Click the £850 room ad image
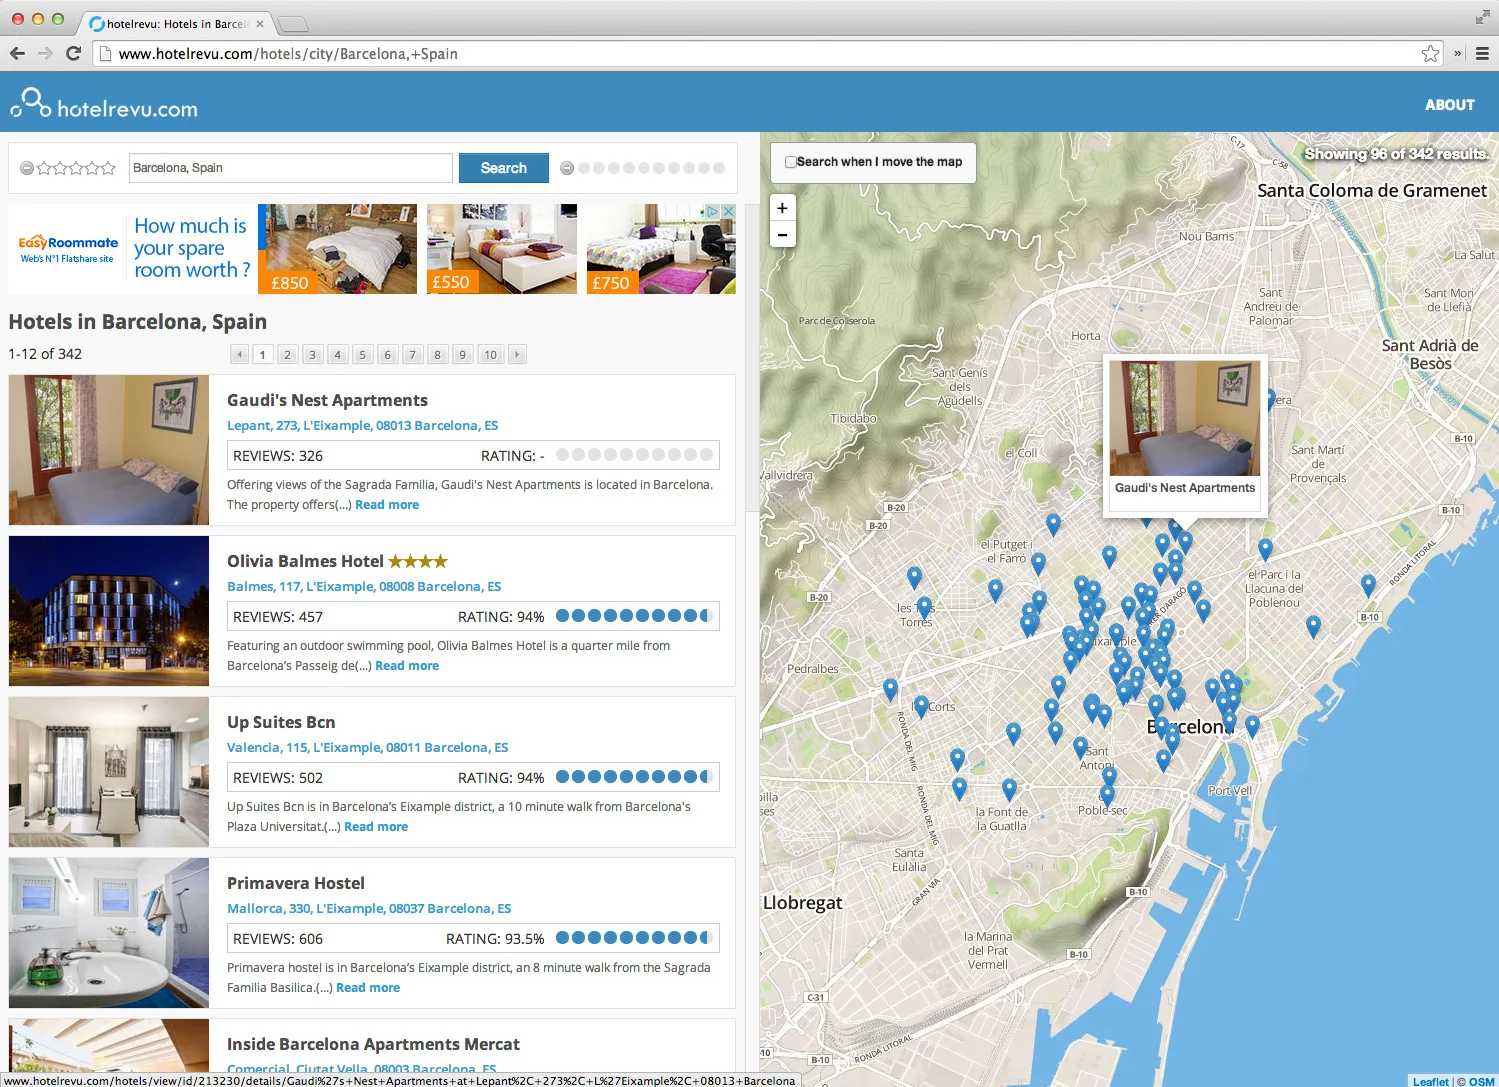 337,249
